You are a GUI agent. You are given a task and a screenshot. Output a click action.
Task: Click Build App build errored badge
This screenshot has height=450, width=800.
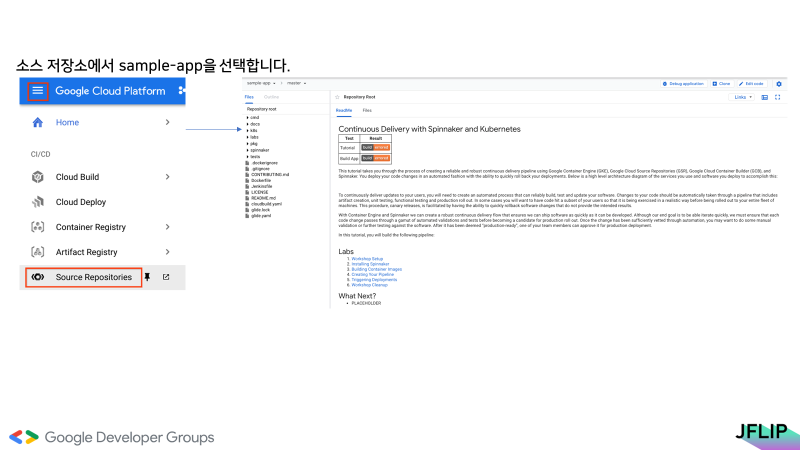click(x=376, y=158)
